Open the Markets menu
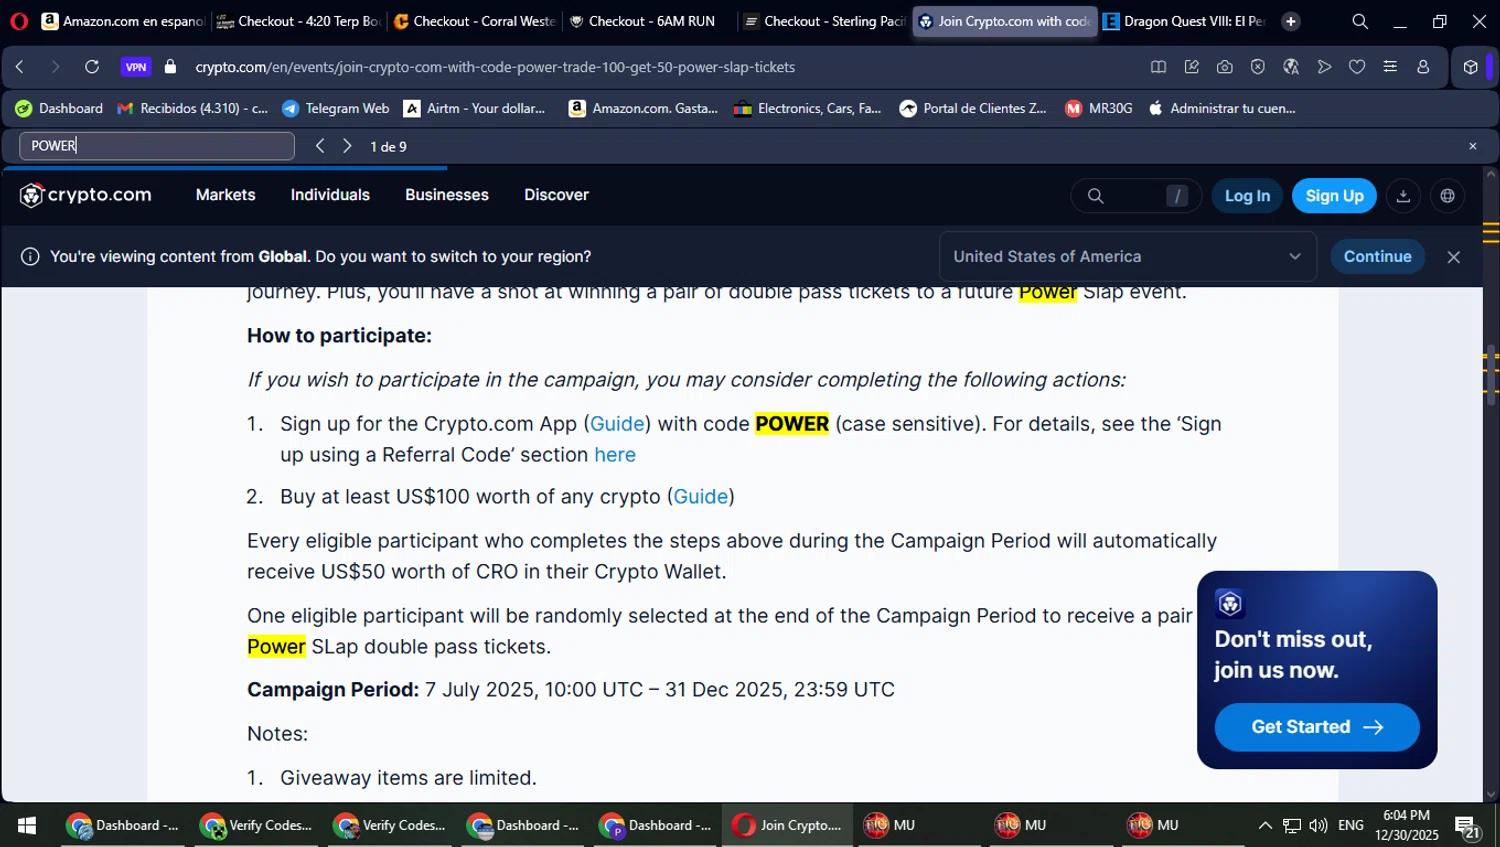This screenshot has height=847, width=1500. [x=226, y=195]
